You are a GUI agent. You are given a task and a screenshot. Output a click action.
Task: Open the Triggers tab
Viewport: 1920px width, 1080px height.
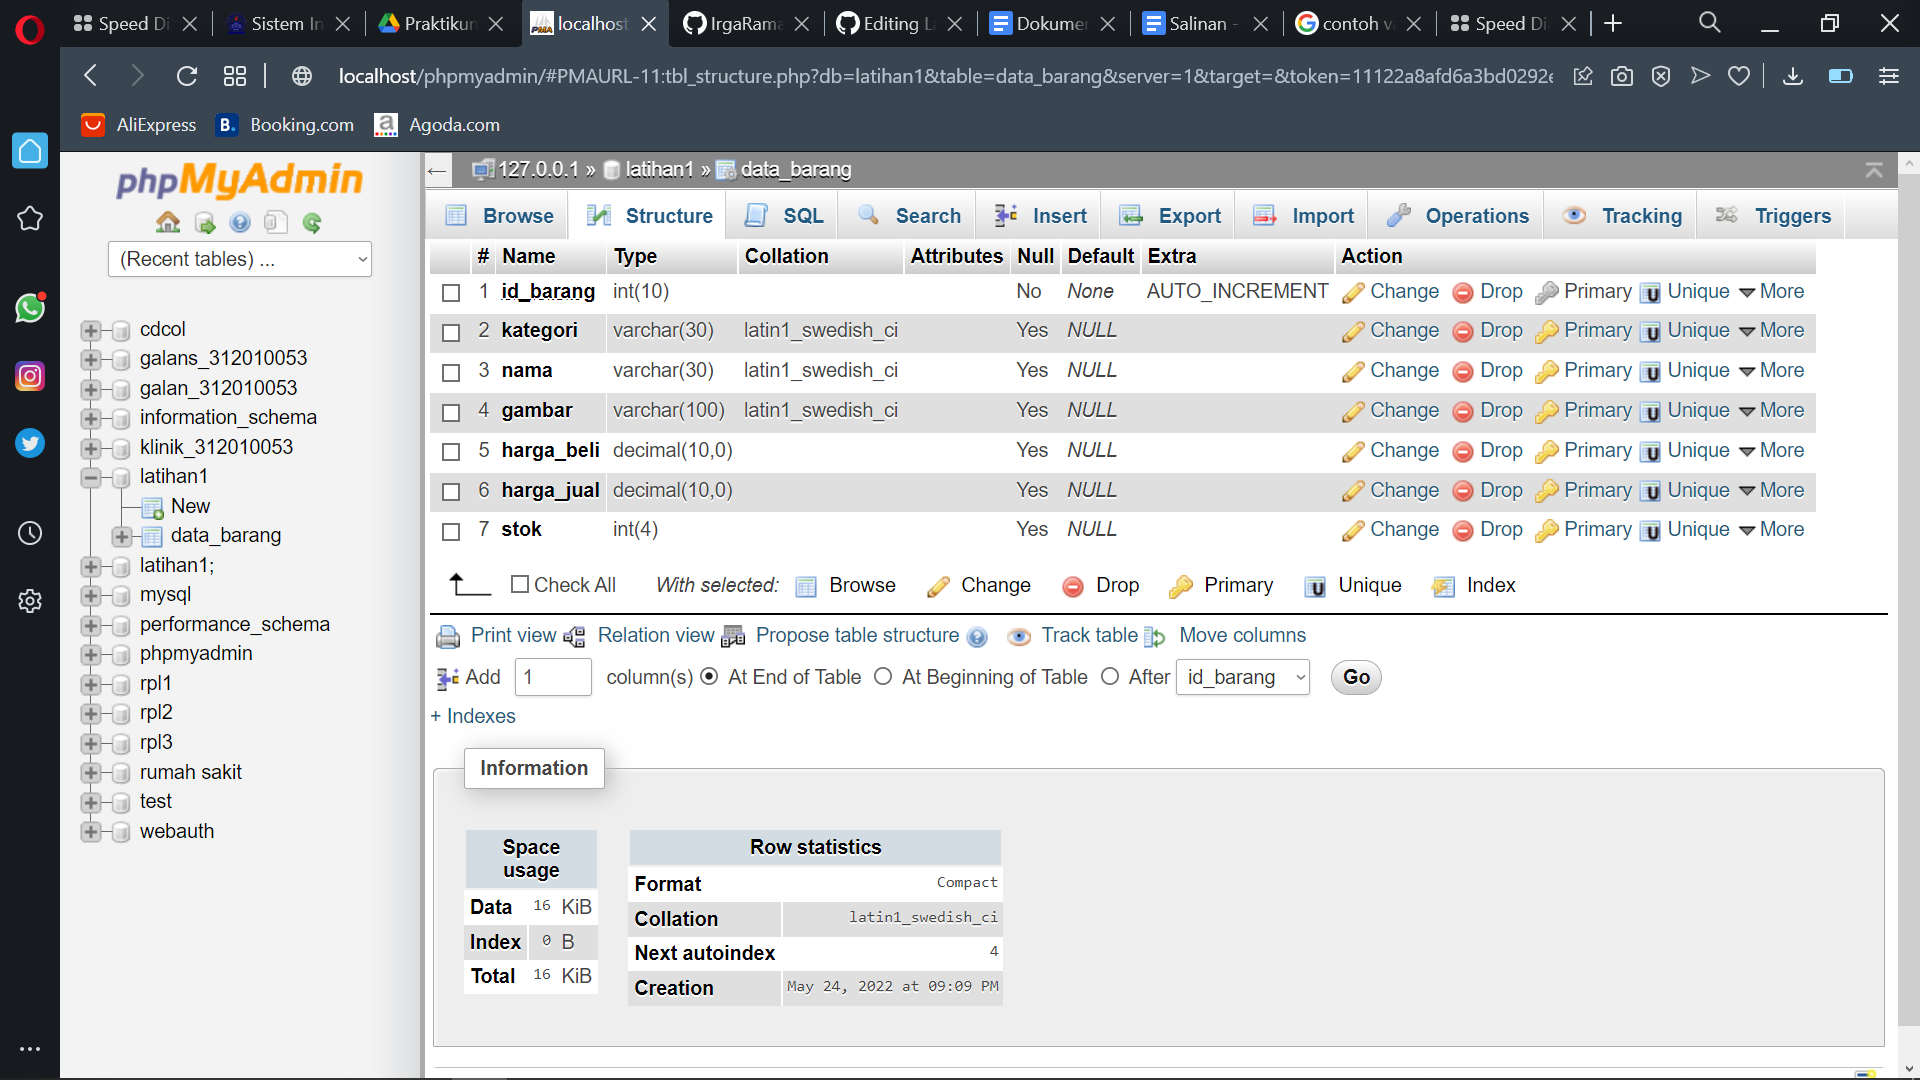1791,215
